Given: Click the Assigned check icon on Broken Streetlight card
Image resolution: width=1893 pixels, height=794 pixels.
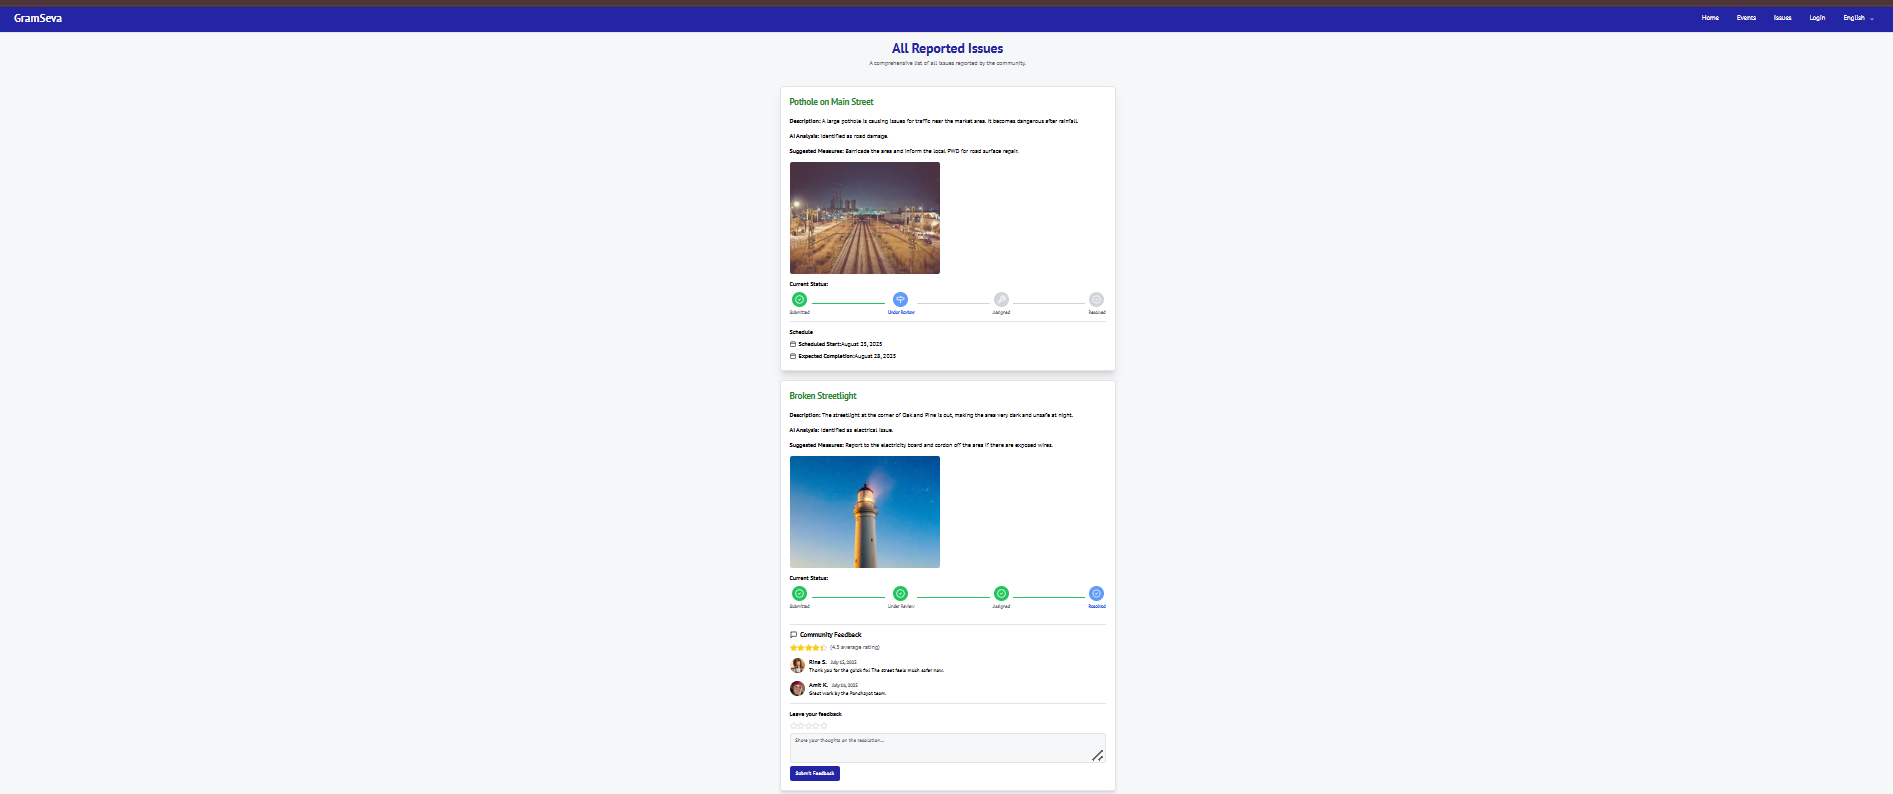Looking at the screenshot, I should tap(1001, 594).
